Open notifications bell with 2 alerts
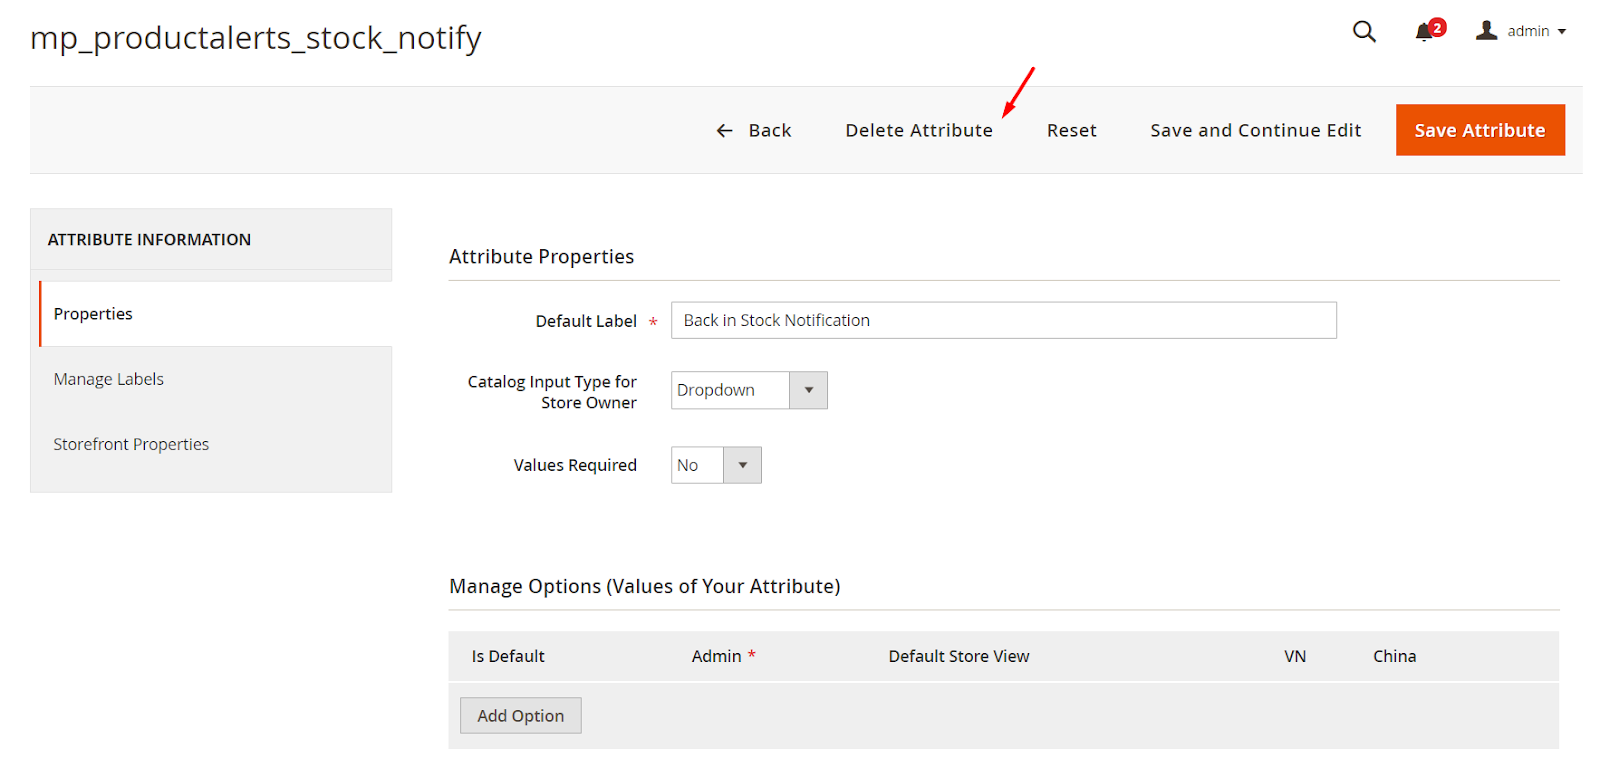1600x768 pixels. 1425,32
